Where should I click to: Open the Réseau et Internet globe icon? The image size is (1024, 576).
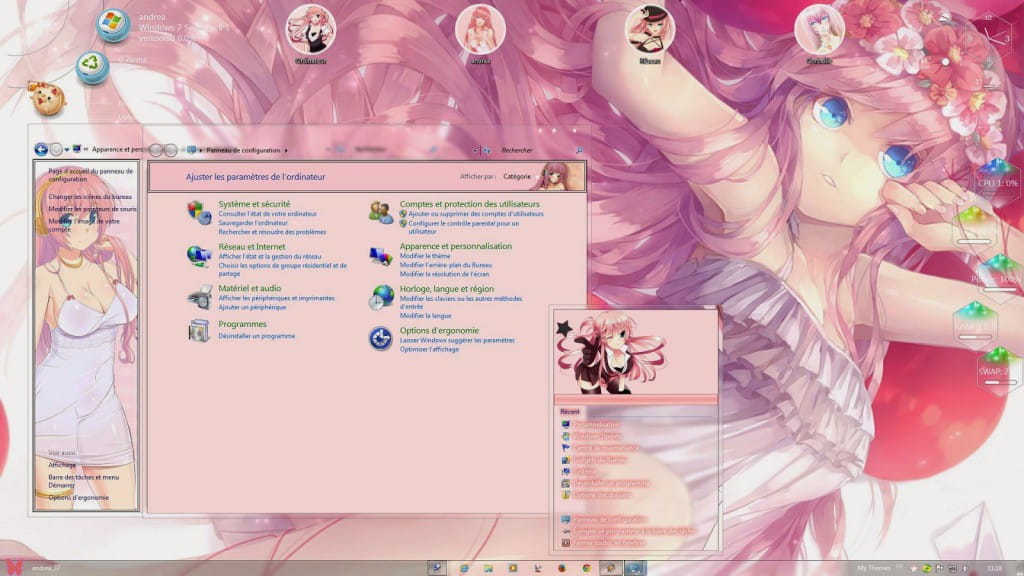pos(199,256)
